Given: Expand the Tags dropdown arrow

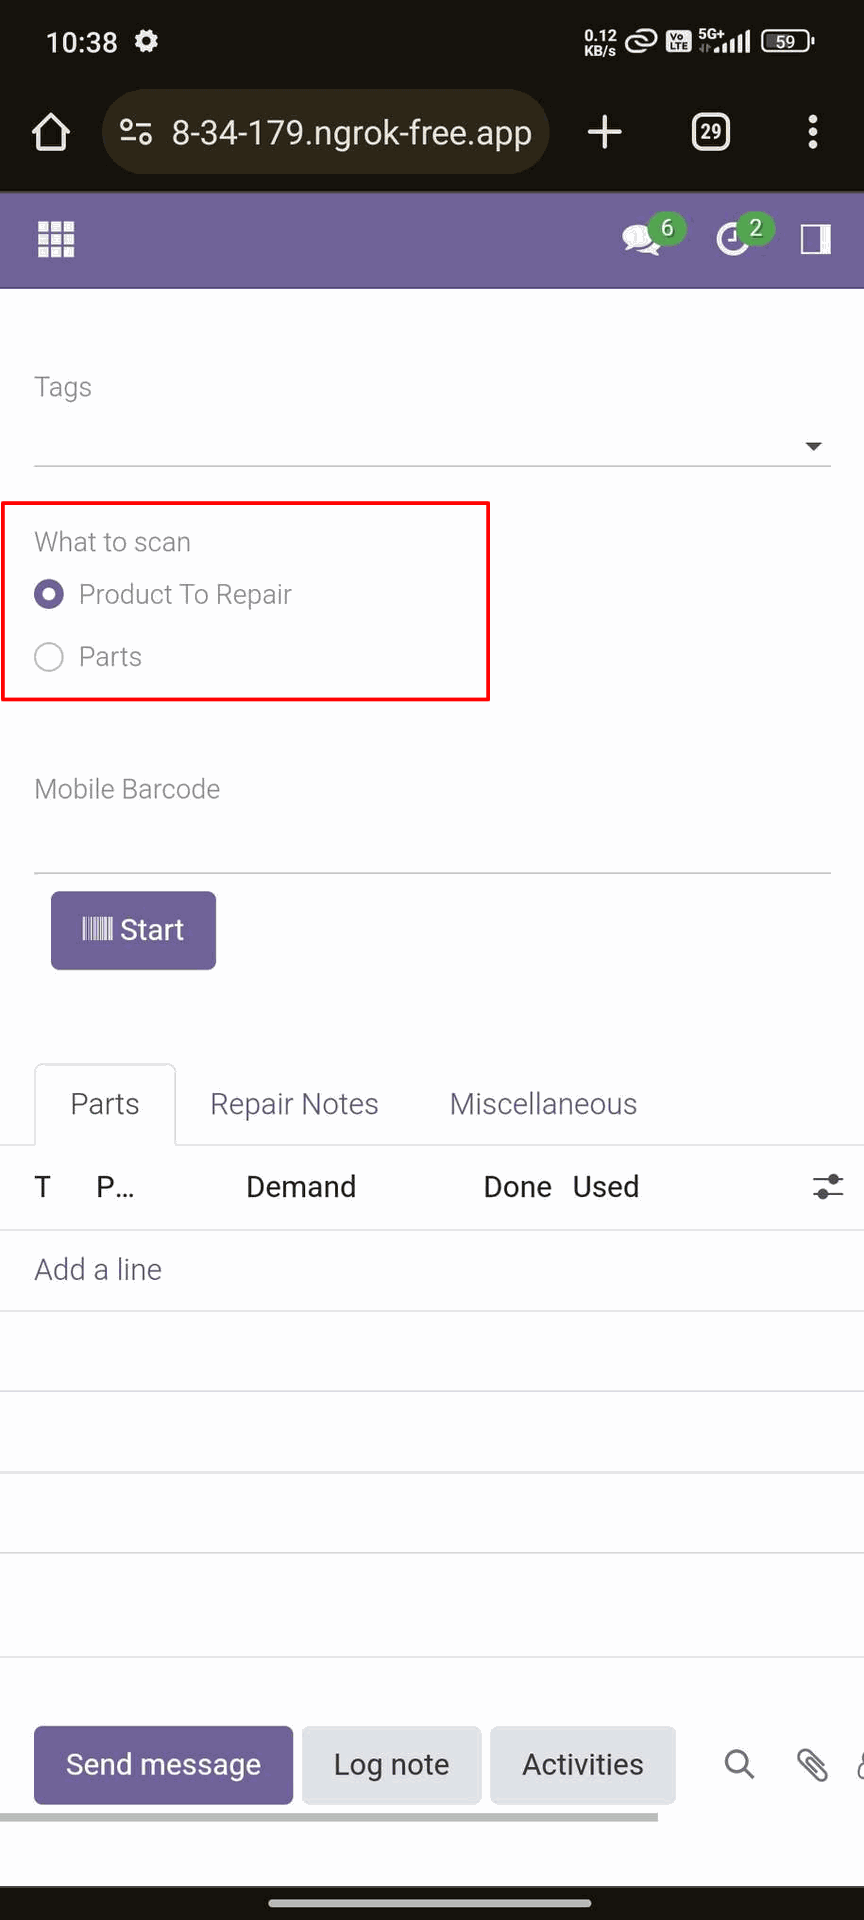Looking at the screenshot, I should (814, 446).
